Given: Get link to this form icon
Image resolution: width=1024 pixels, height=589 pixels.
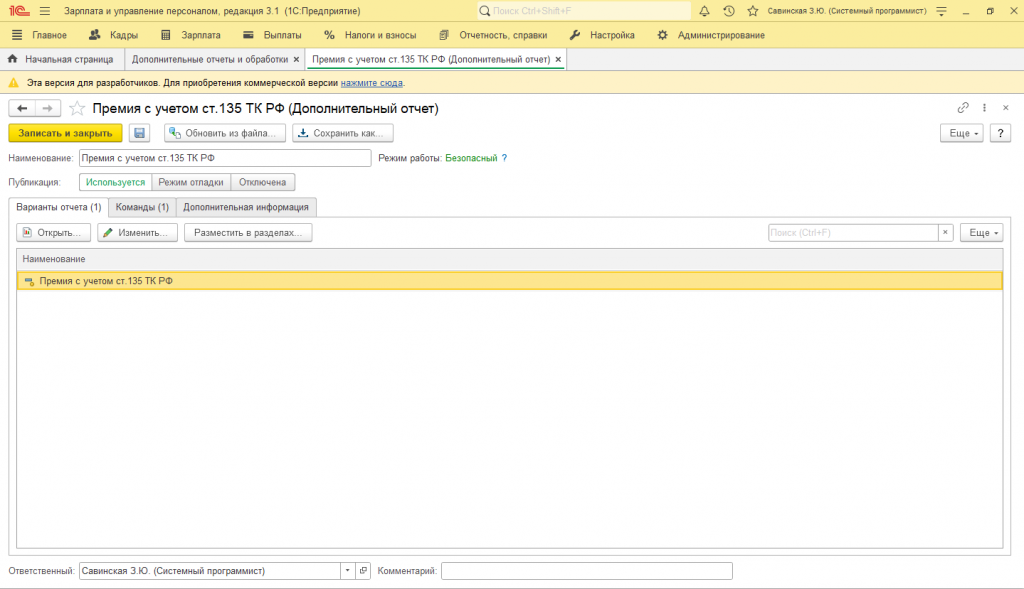Looking at the screenshot, I should [963, 108].
